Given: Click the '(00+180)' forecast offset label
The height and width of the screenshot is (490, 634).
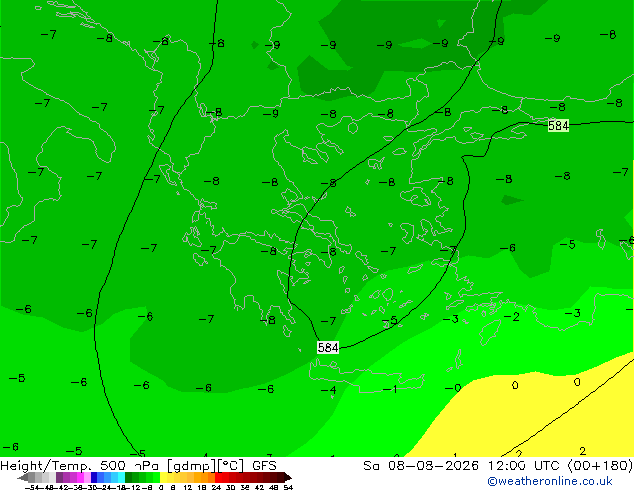Looking at the screenshot, I should click(600, 466).
